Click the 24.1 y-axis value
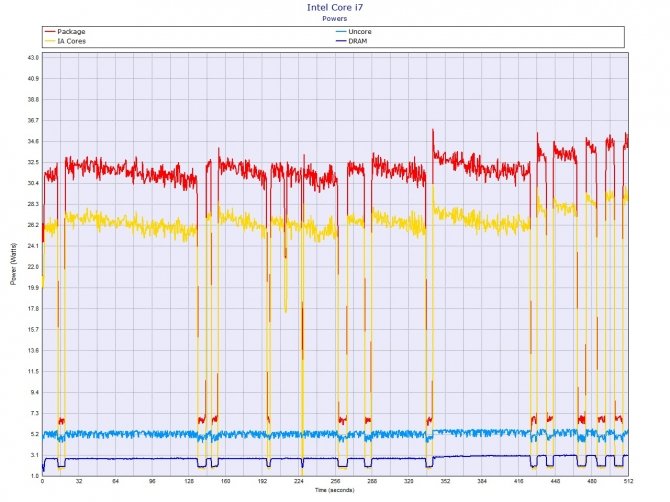The width and height of the screenshot is (670, 502). [34, 246]
